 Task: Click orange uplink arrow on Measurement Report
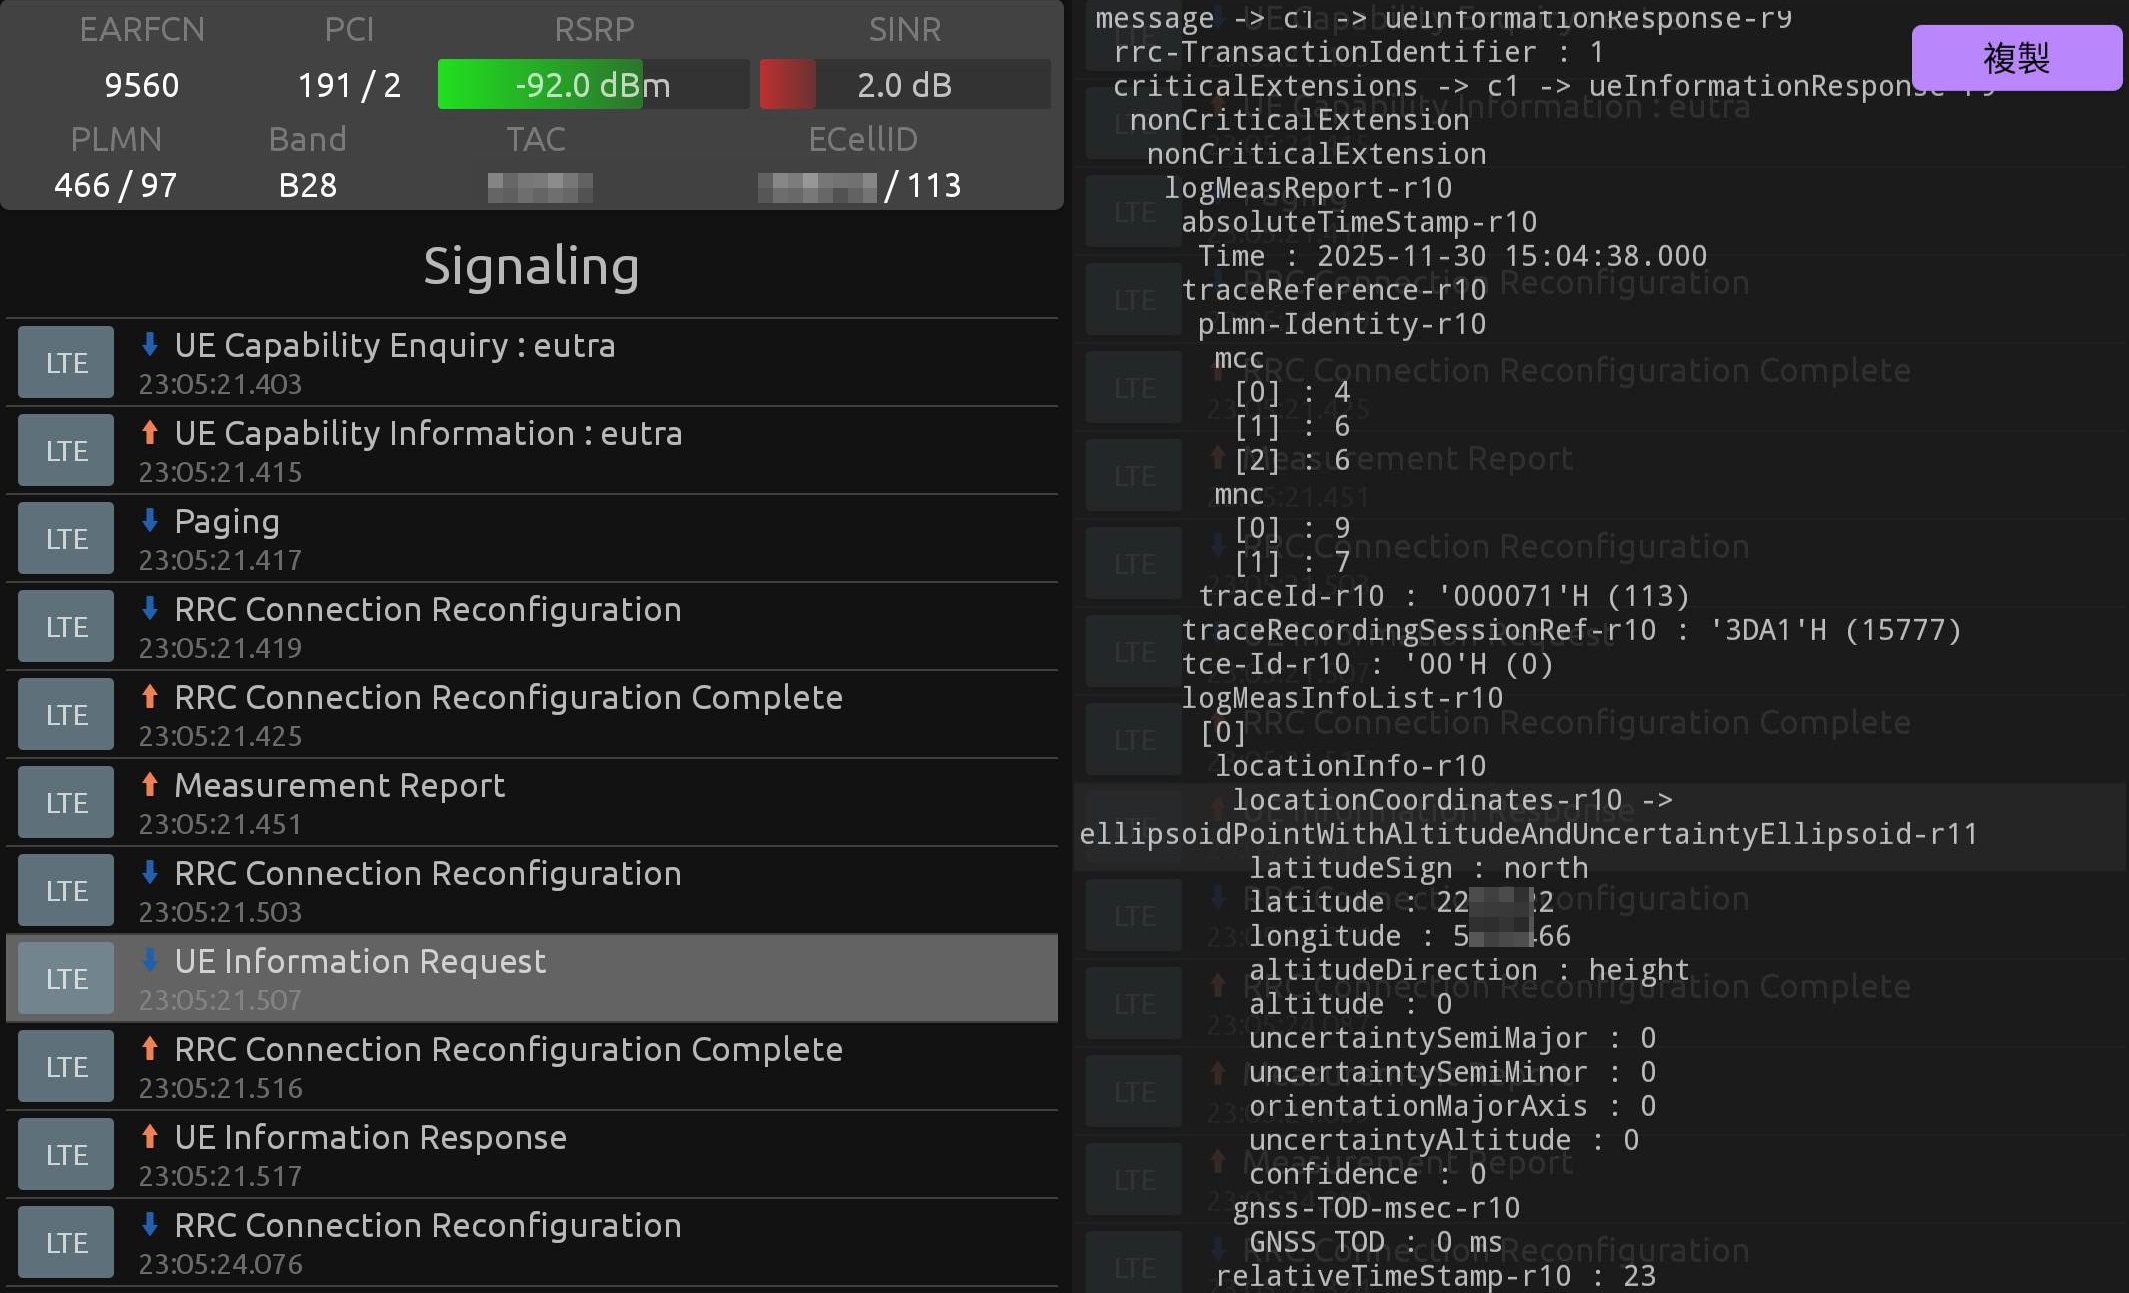click(x=150, y=784)
